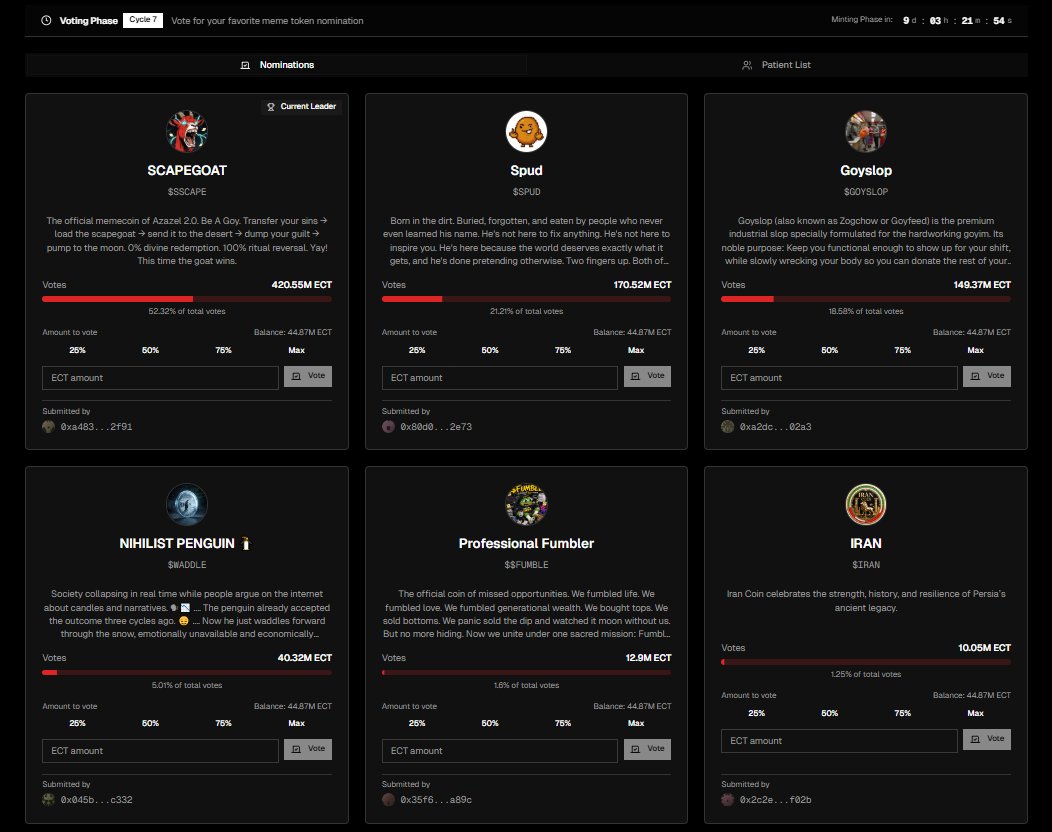Image resolution: width=1052 pixels, height=832 pixels.
Task: Click submitter avatar next to 0x35f6...a89c
Action: coord(388,800)
